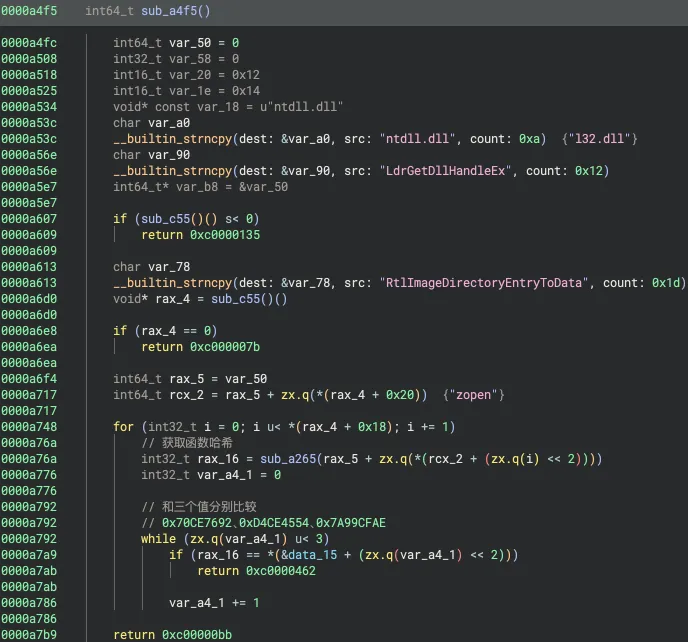Select the comment '// 和三个值分别比较'
The height and width of the screenshot is (642, 688).
pyautogui.click(x=199, y=507)
